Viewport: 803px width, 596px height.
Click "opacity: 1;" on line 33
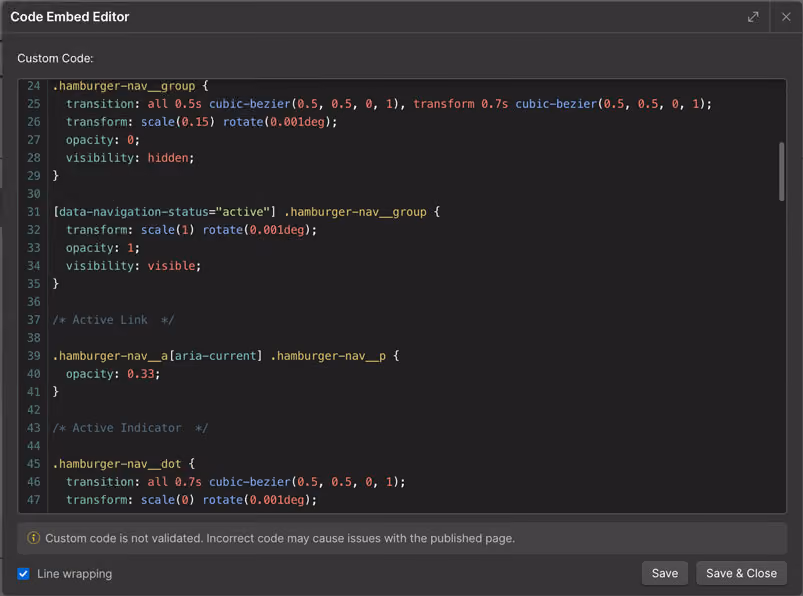click(102, 248)
